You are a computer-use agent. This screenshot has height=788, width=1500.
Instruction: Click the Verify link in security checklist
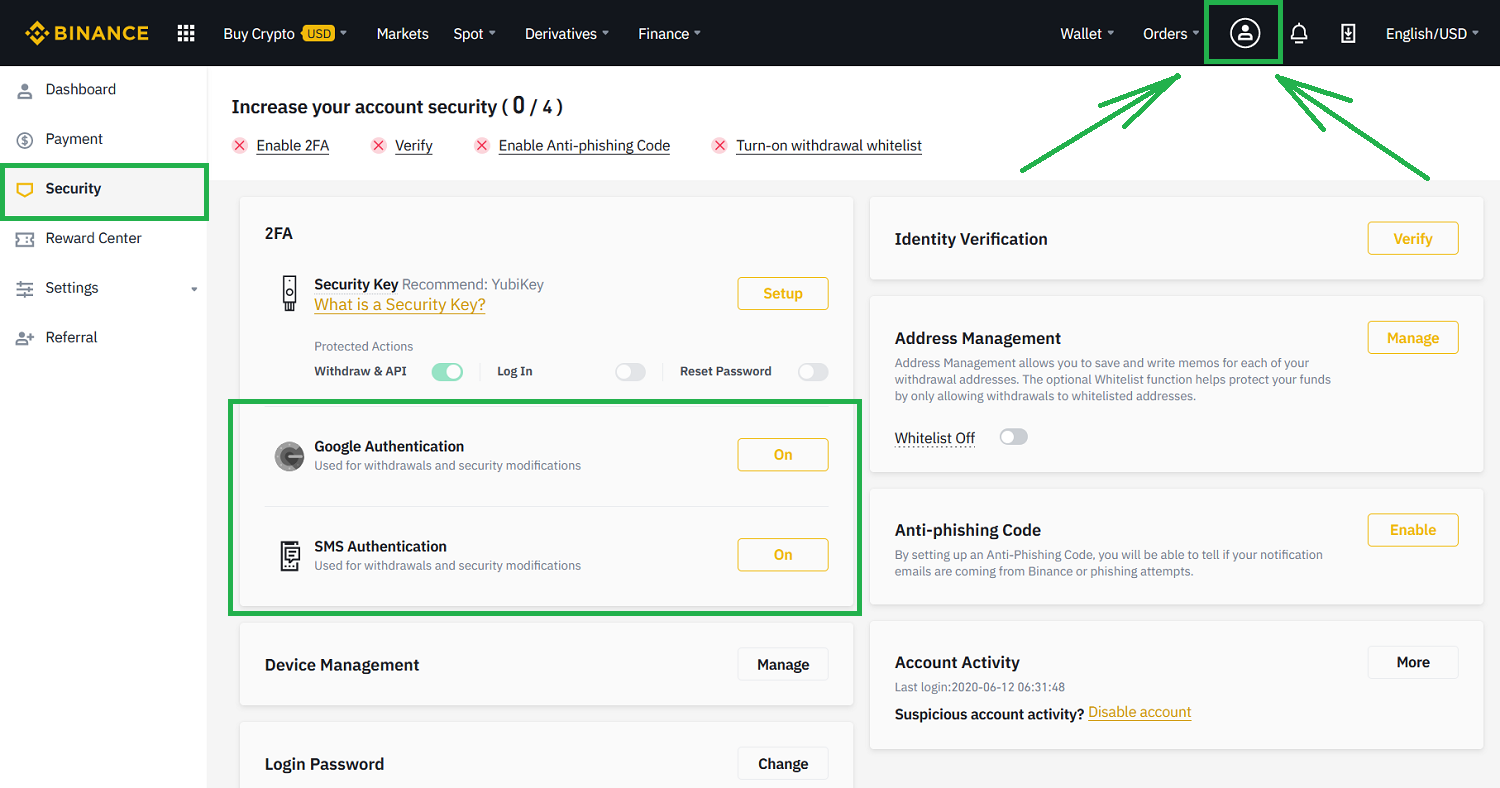click(x=414, y=146)
